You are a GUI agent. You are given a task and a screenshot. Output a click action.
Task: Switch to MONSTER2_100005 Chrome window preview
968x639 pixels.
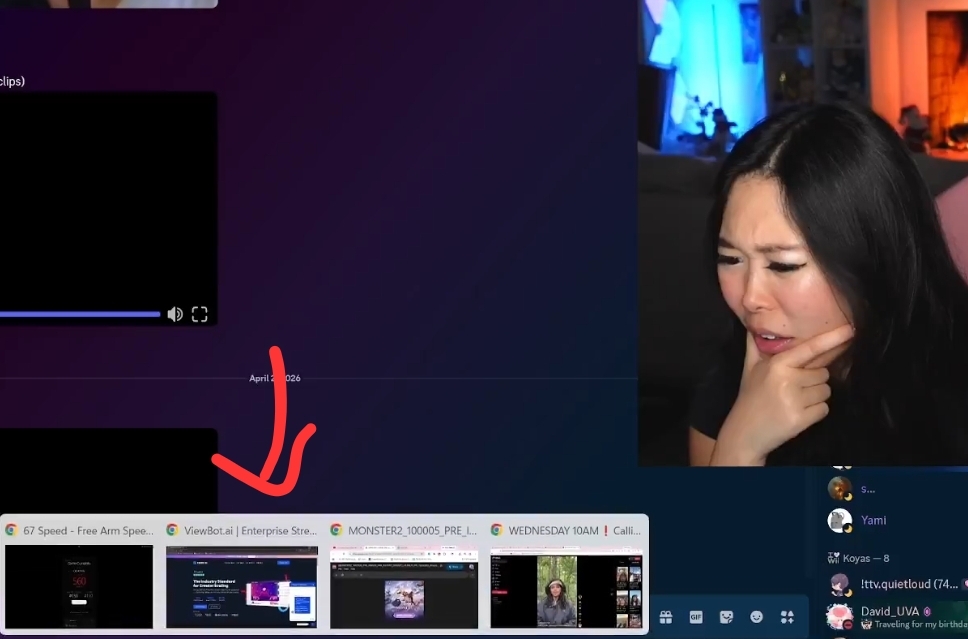pyautogui.click(x=404, y=587)
